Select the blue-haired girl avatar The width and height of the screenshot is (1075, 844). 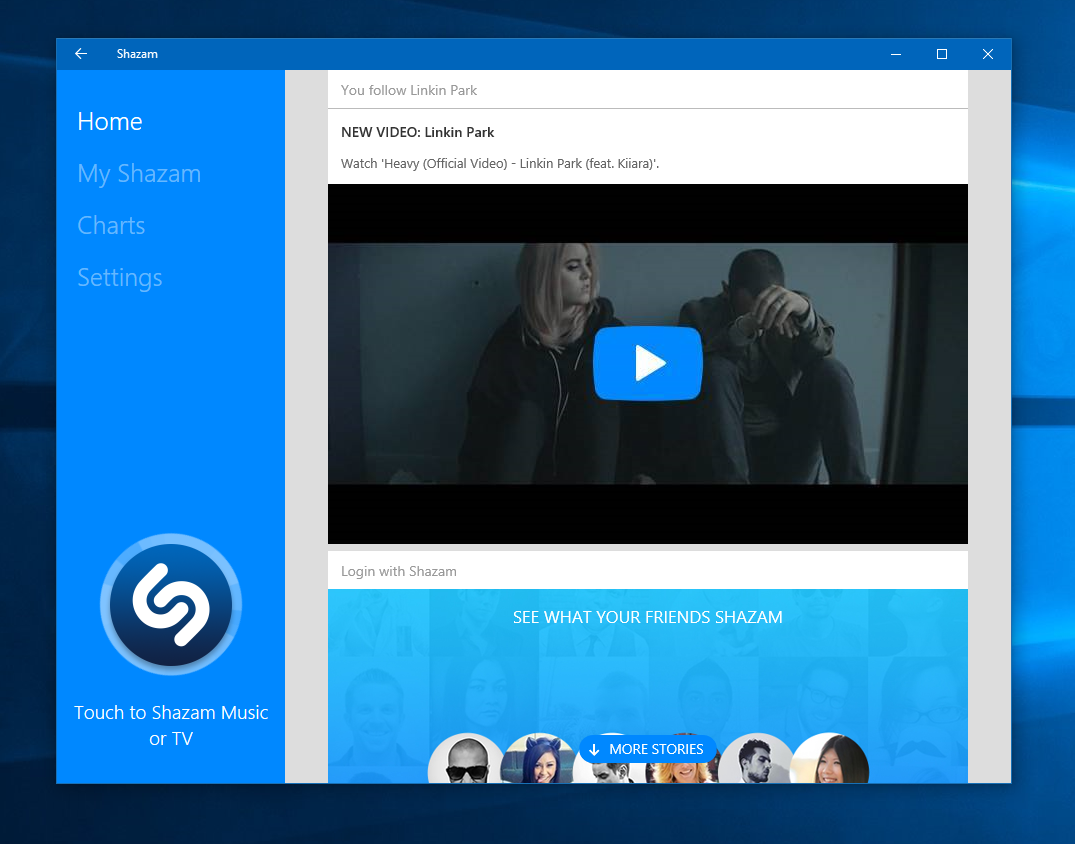tap(540, 759)
